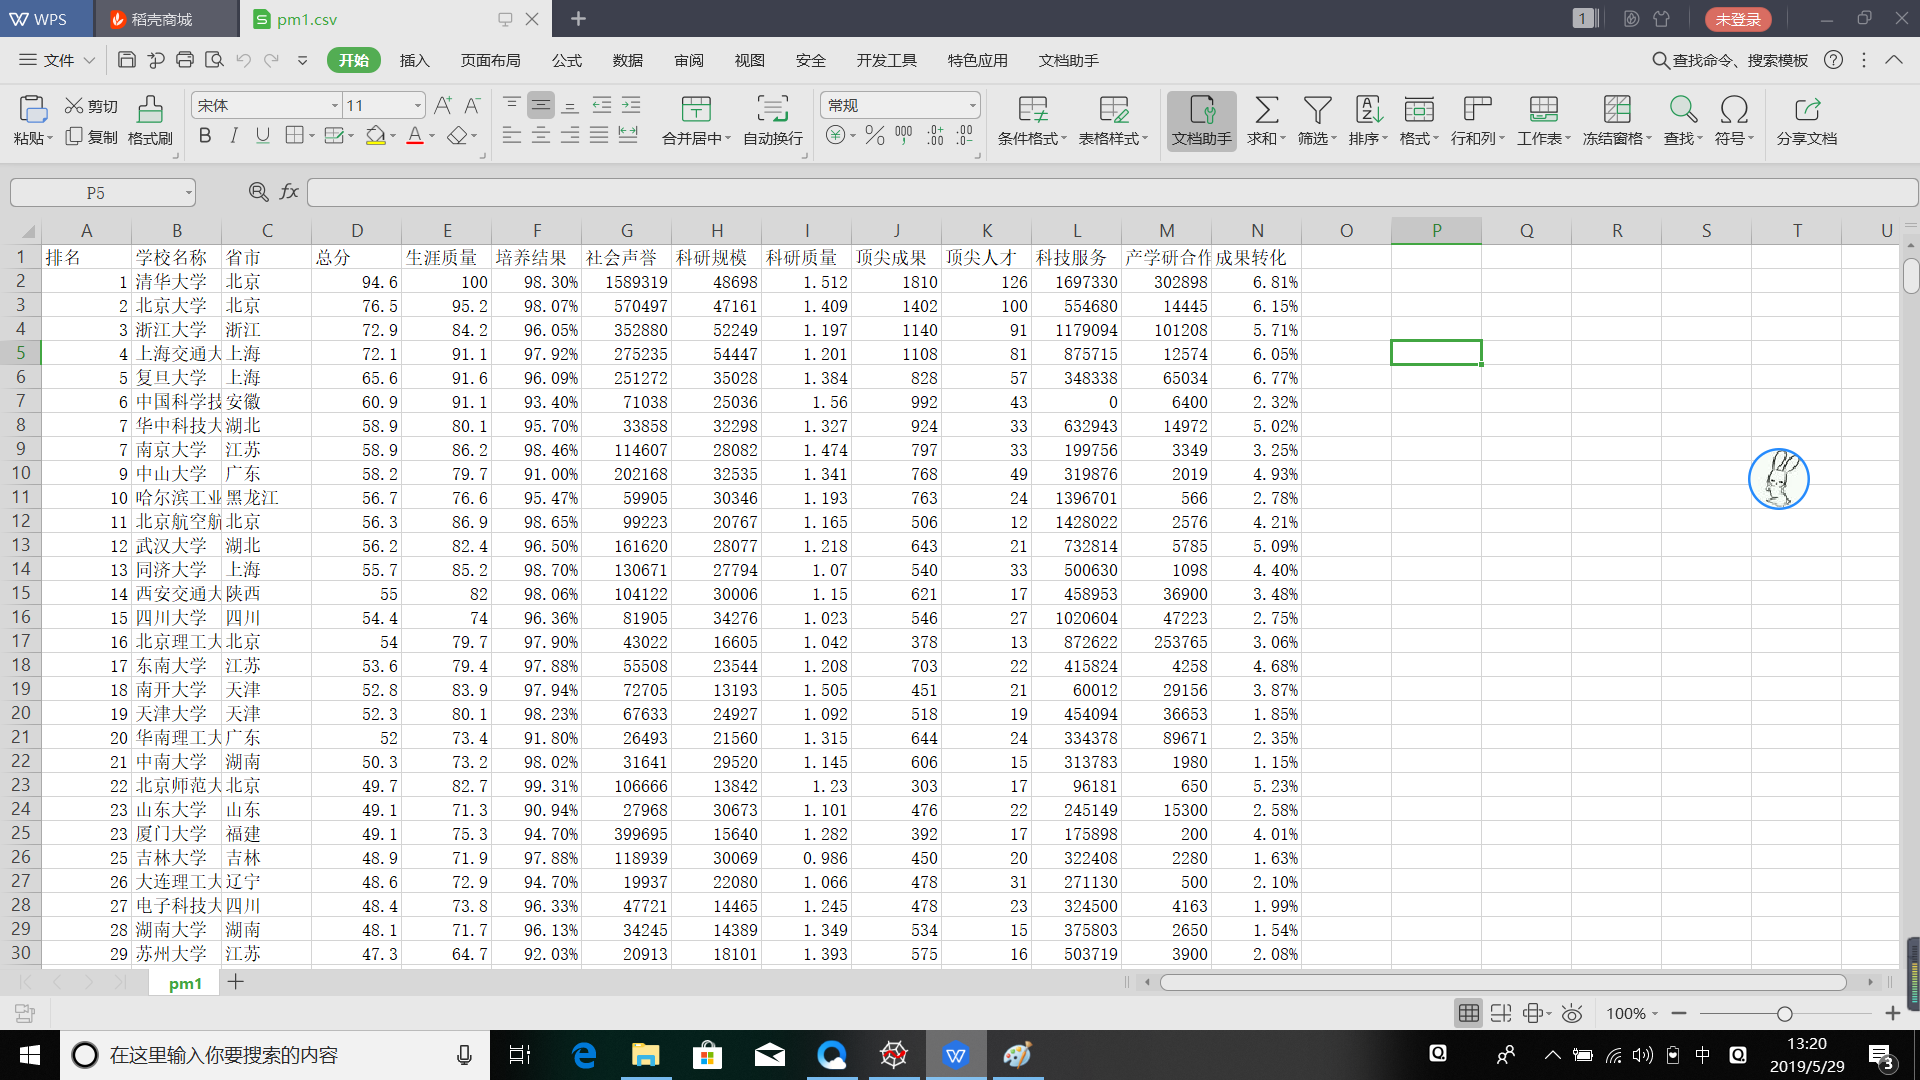
Task: Open the number format dropdown (常规)
Action: tap(971, 106)
